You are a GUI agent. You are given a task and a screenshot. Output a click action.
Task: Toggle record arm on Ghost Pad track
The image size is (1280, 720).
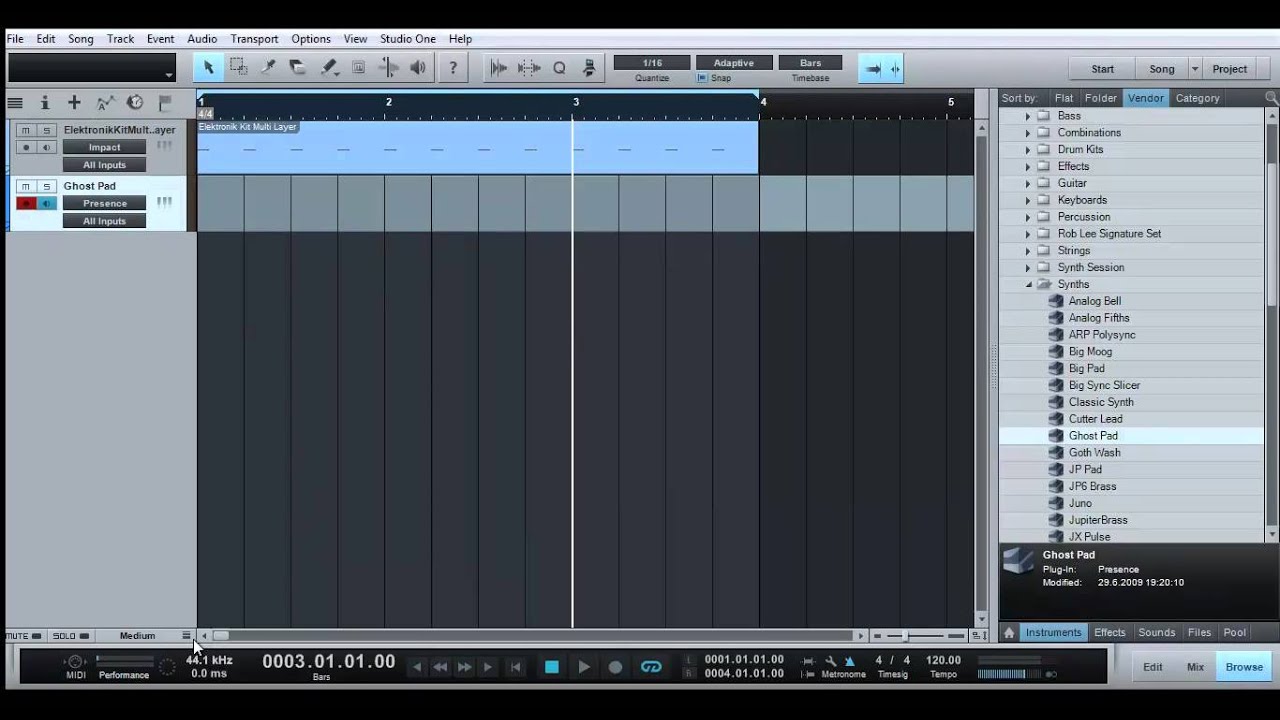(26, 203)
